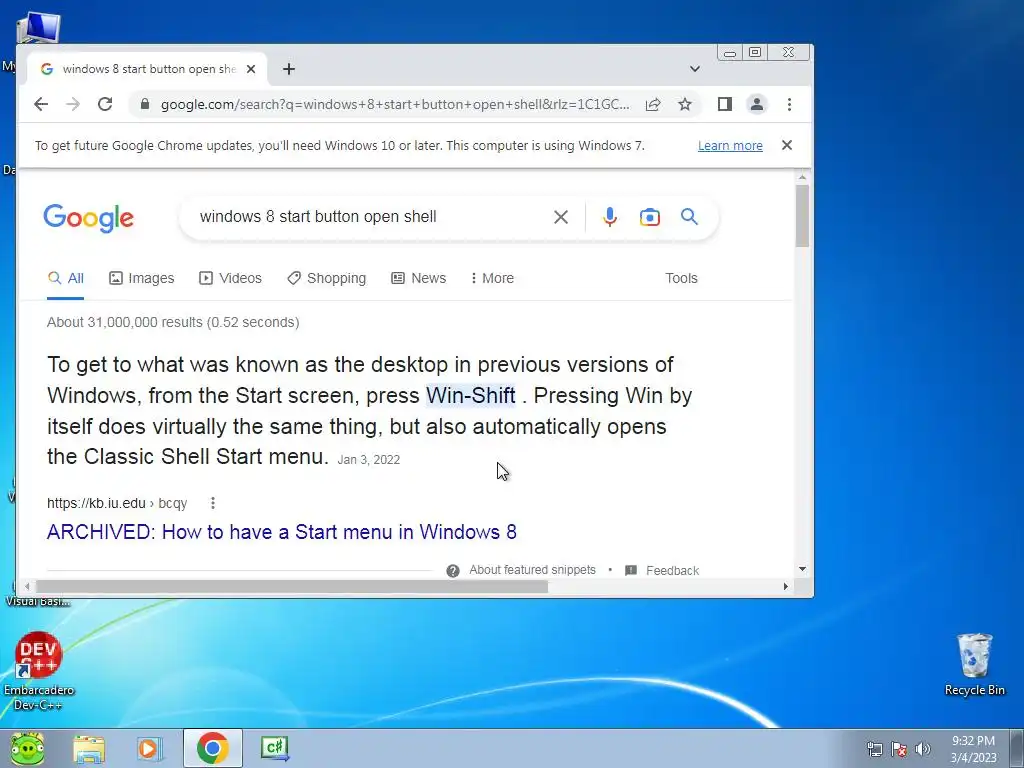Image resolution: width=1024 pixels, height=768 pixels.
Task: Close the 'windows 8 start button' tab
Action: [251, 69]
